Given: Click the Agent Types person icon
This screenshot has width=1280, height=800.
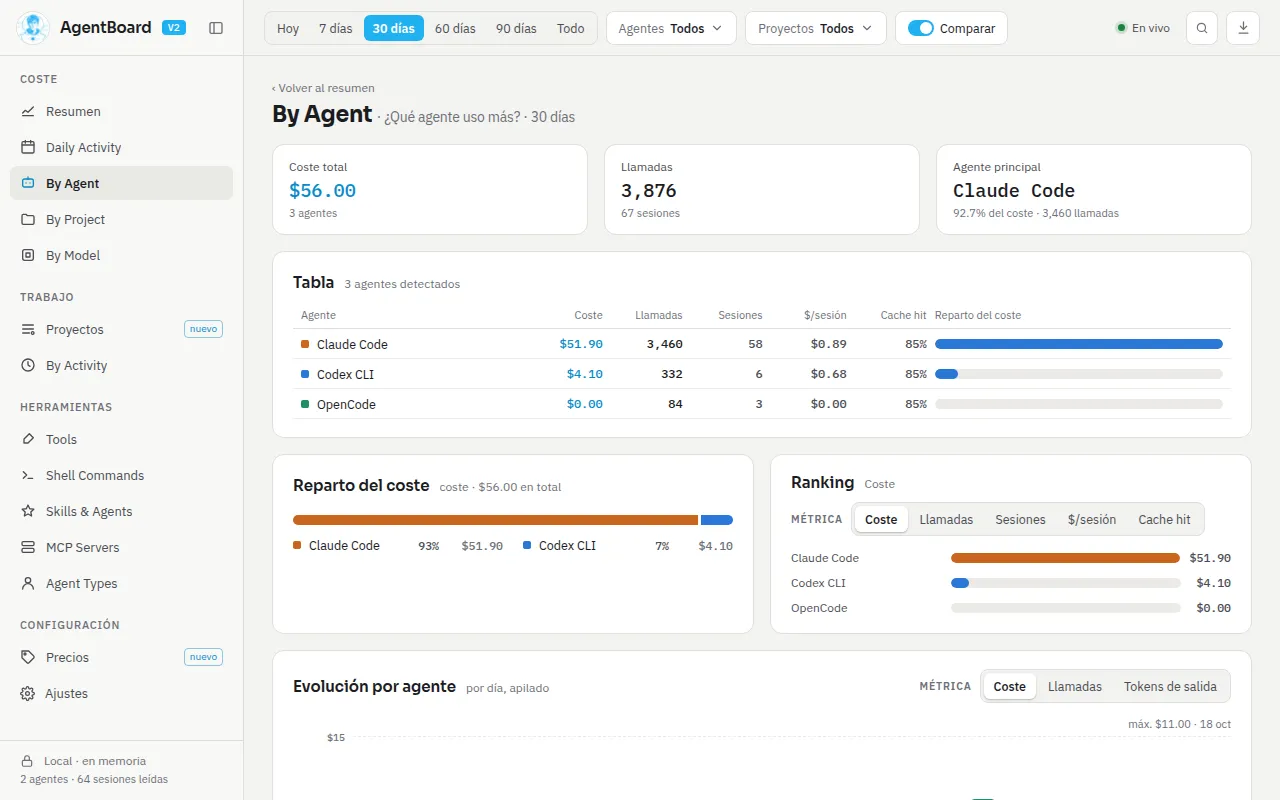Looking at the screenshot, I should [x=28, y=583].
